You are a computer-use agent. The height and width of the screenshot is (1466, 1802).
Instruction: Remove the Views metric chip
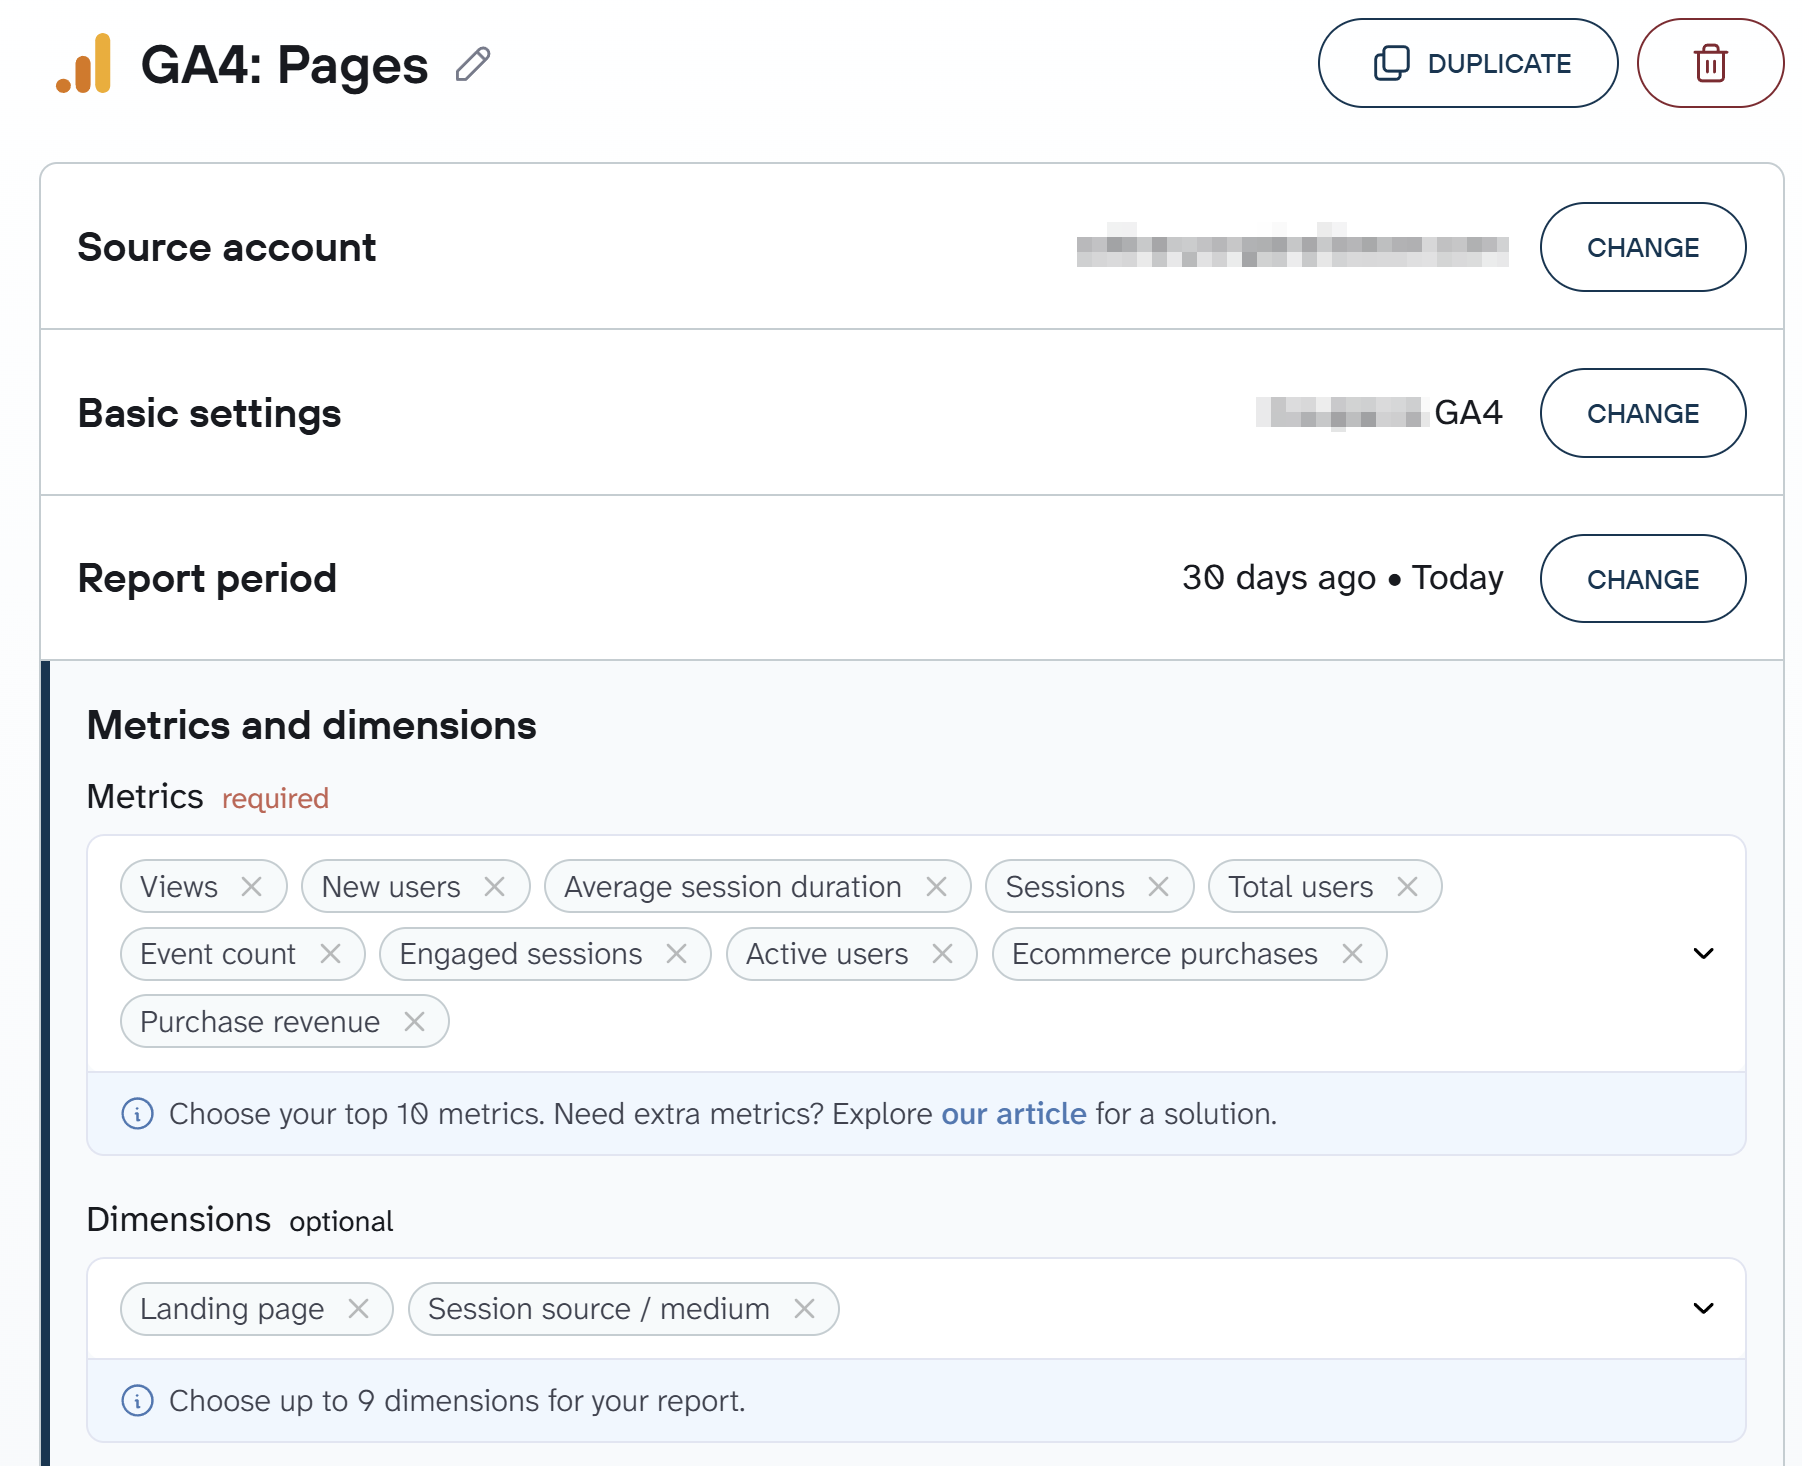(252, 887)
